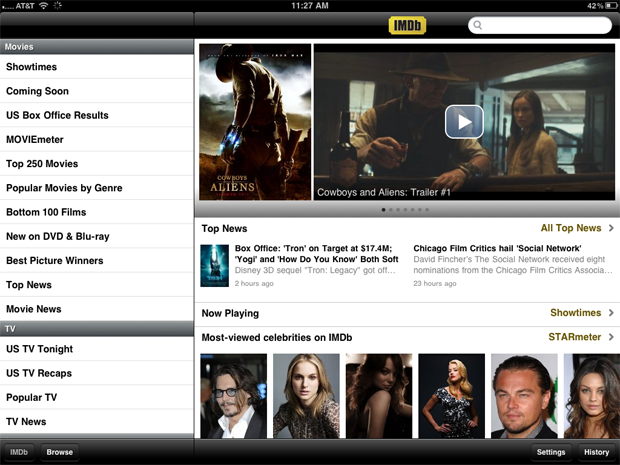Jump to second featured carousel page dot
This screenshot has width=620, height=465.
391,210
